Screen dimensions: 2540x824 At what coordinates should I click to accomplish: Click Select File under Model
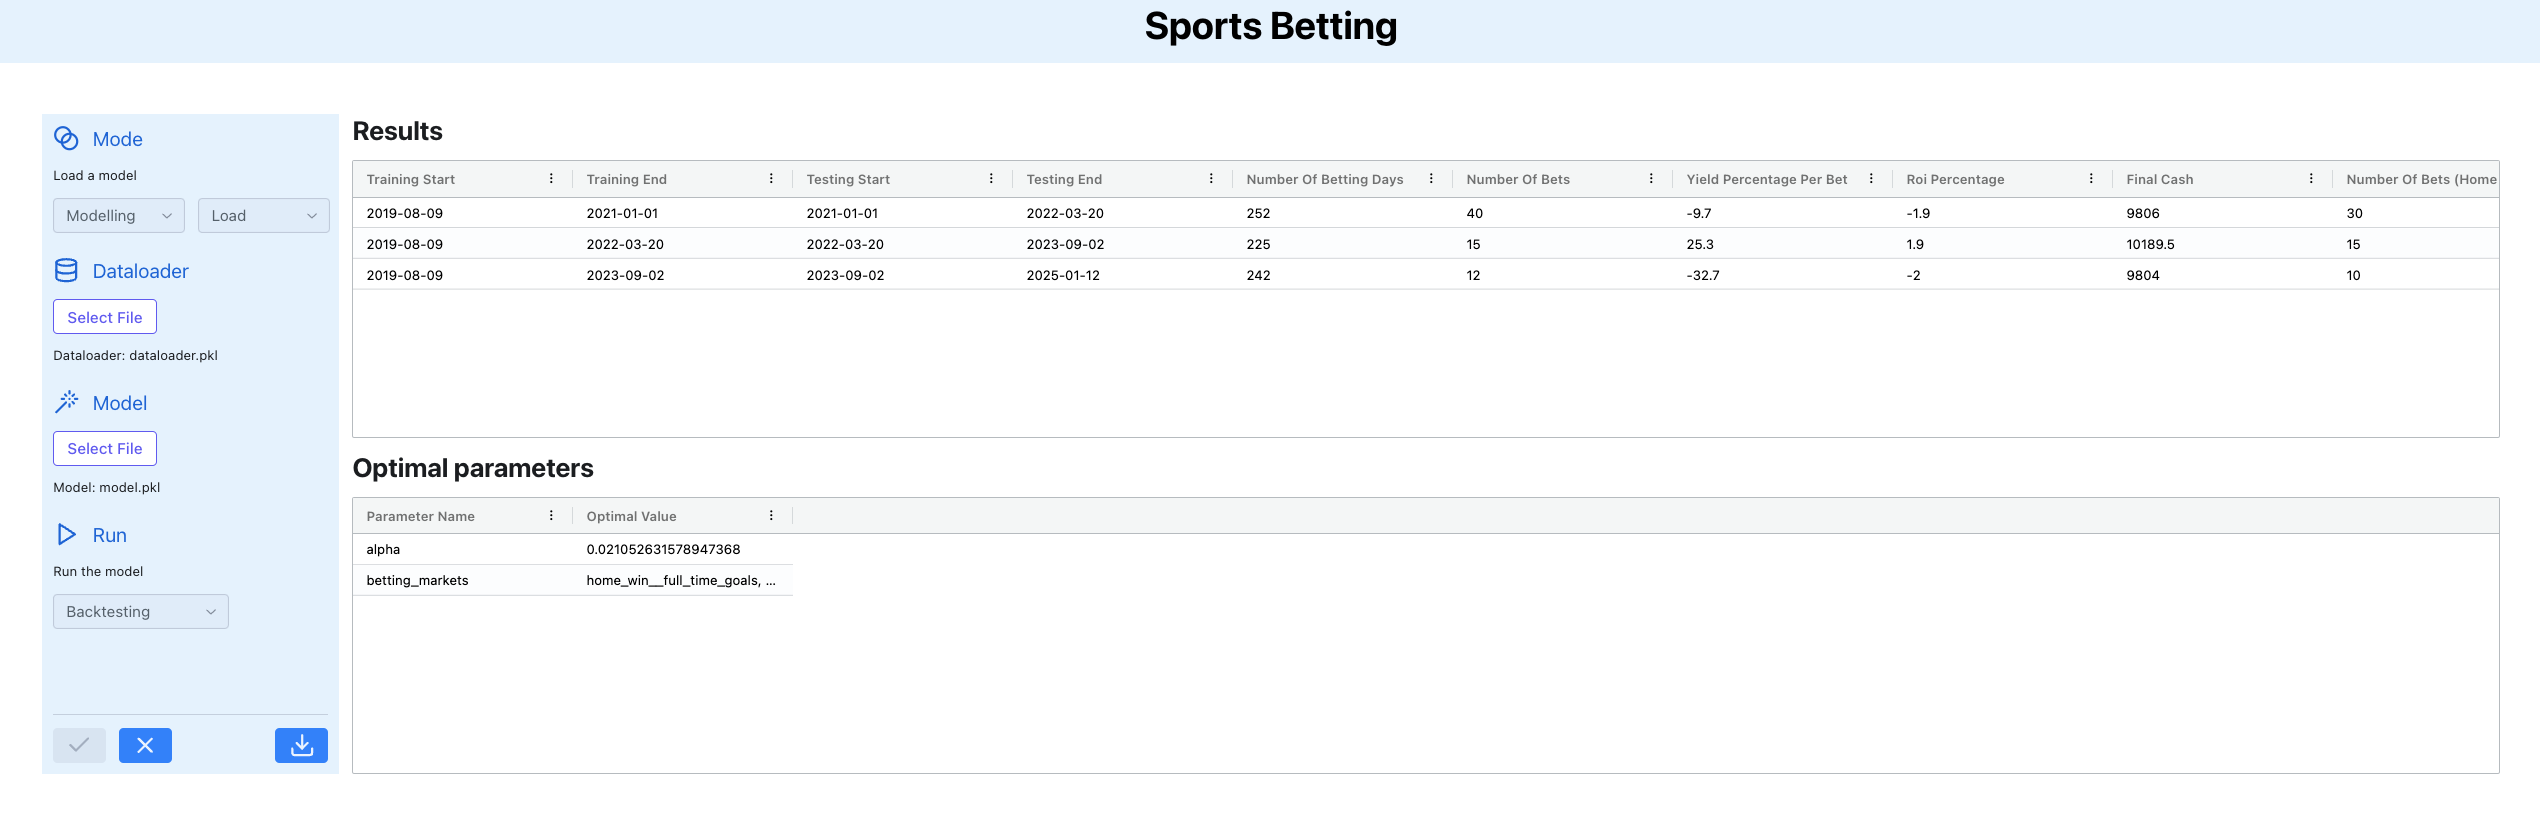[105, 449]
